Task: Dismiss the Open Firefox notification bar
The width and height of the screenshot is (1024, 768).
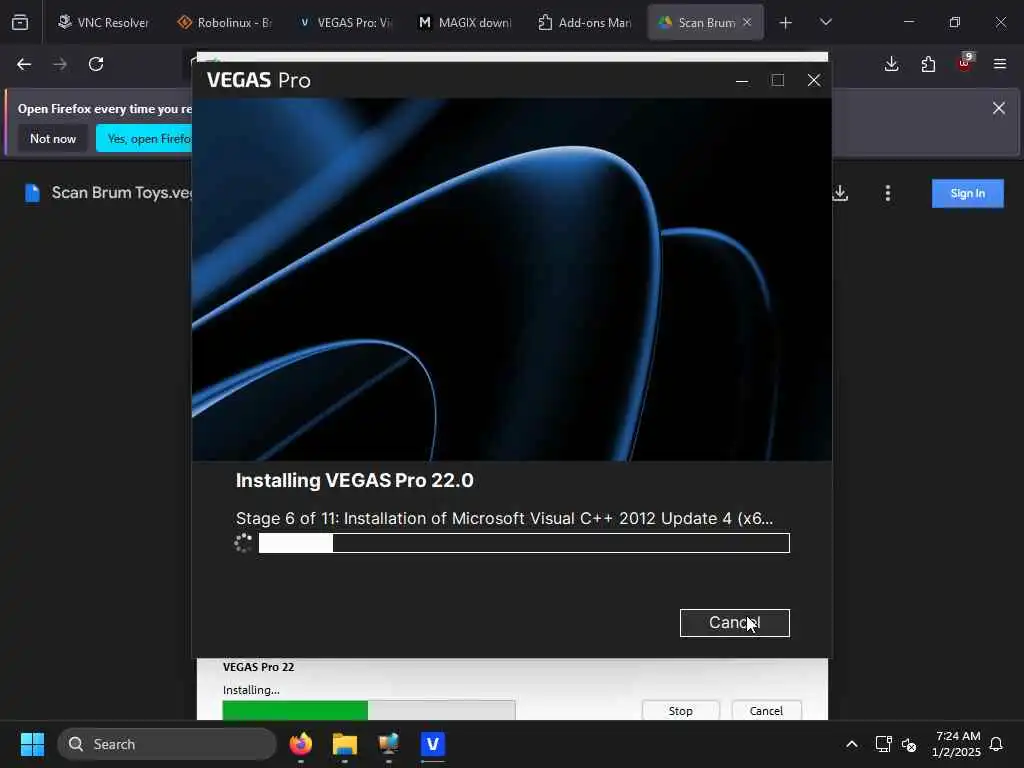Action: (999, 108)
